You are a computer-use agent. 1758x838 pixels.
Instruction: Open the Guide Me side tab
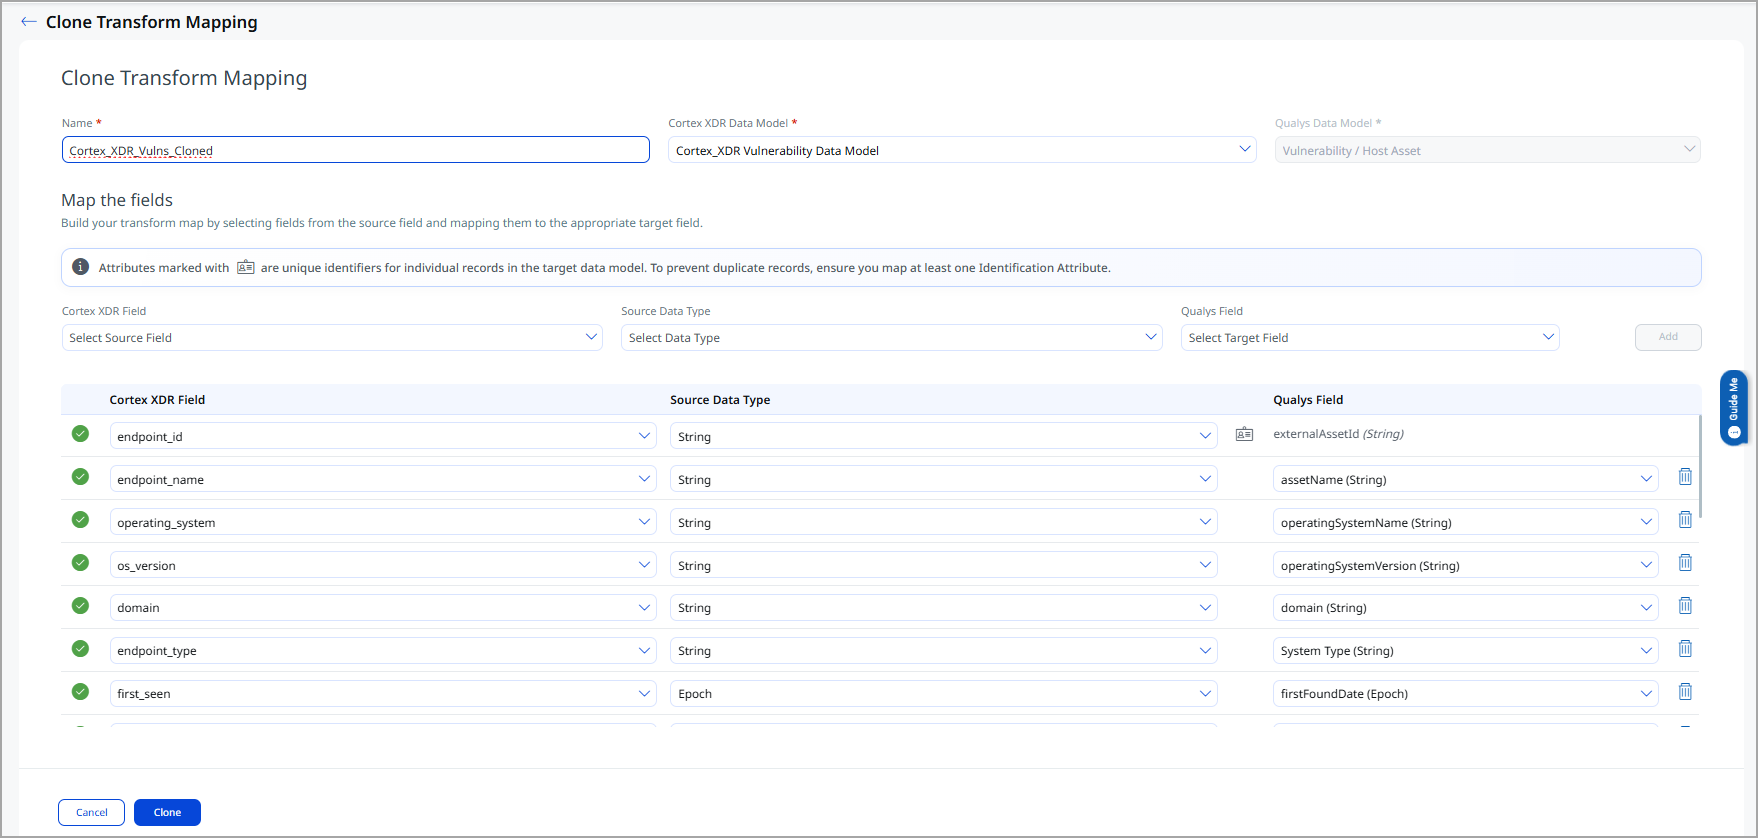[x=1733, y=407]
